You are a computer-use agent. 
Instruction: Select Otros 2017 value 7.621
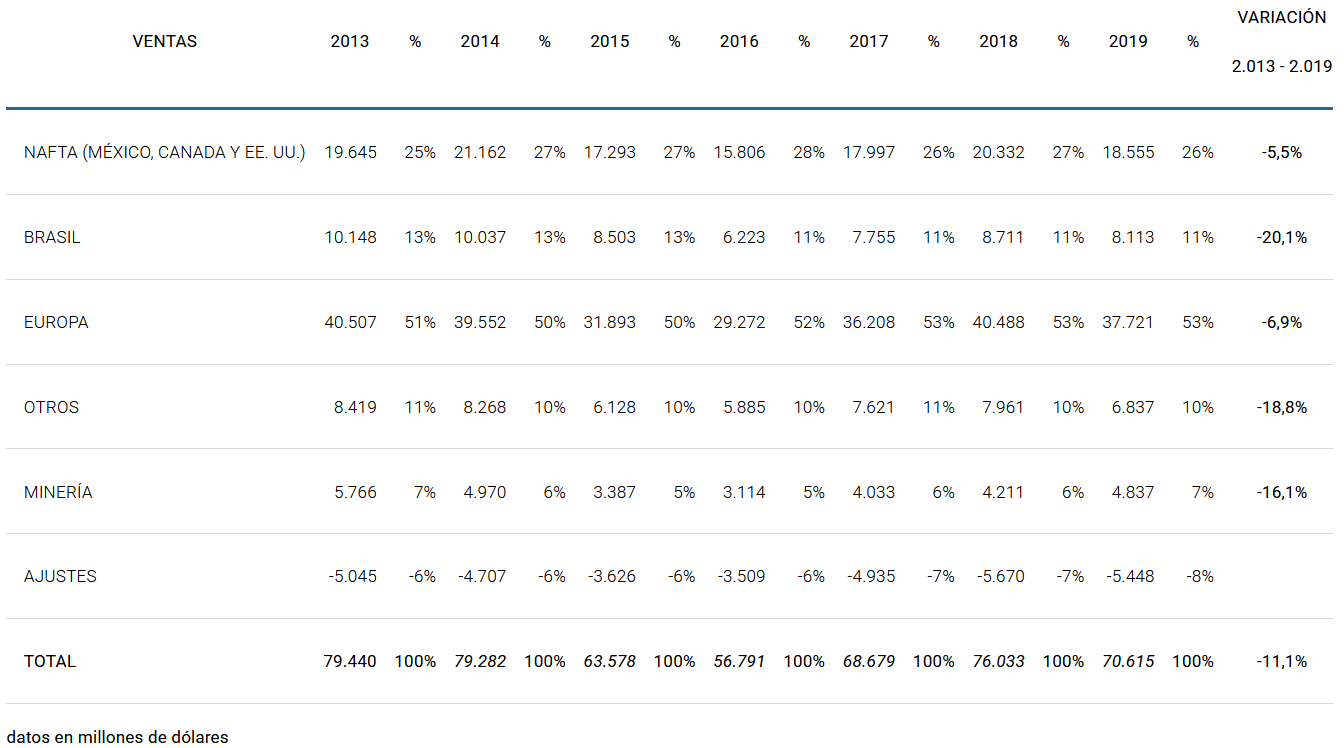click(869, 407)
